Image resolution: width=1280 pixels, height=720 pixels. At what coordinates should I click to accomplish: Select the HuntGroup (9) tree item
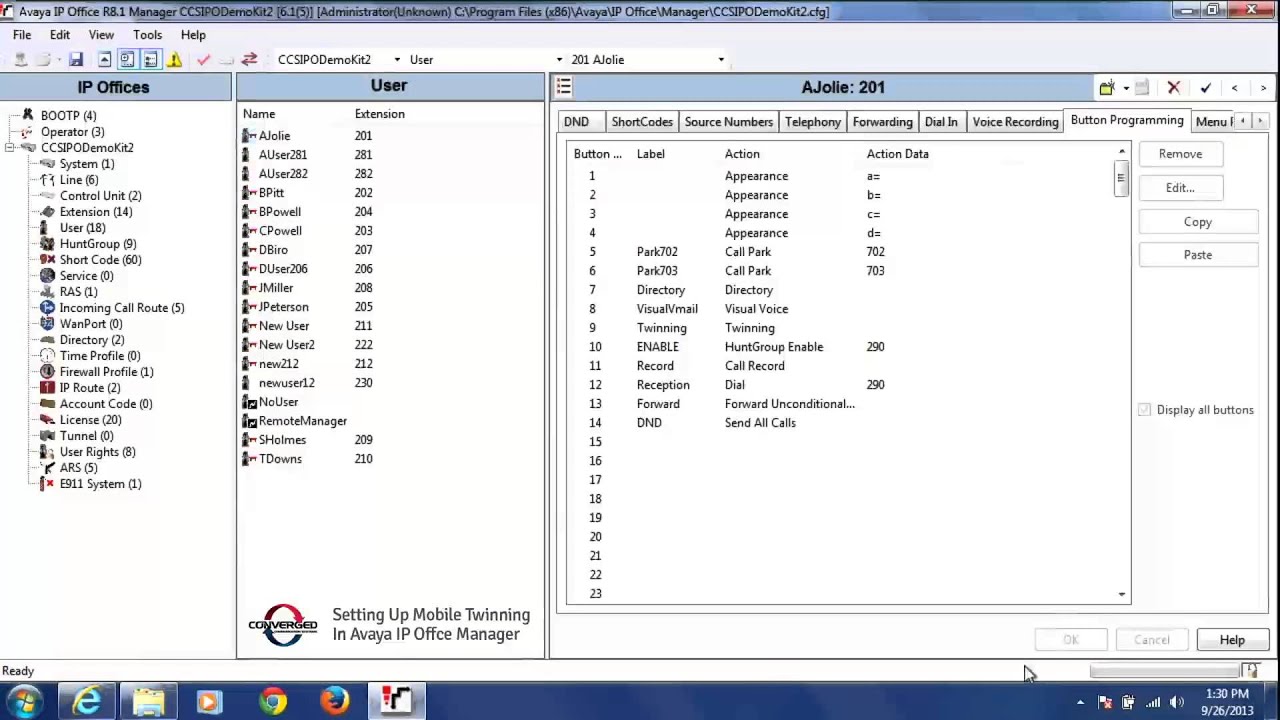coord(98,244)
